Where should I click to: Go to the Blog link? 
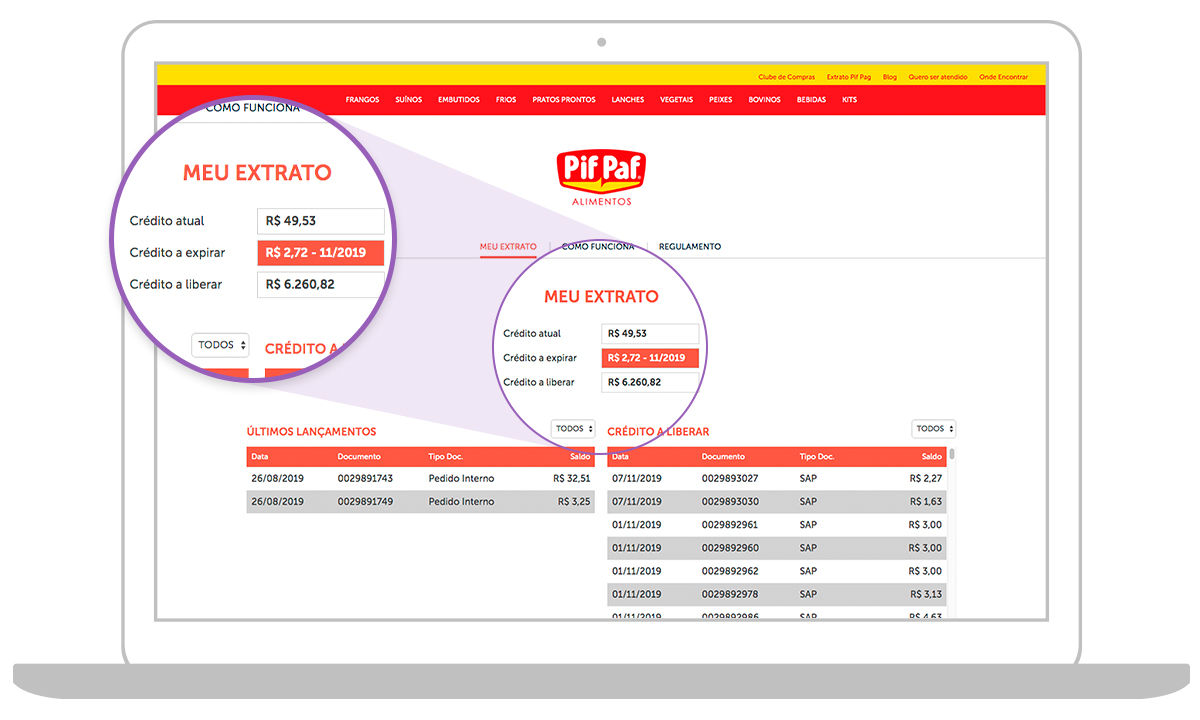pyautogui.click(x=890, y=77)
